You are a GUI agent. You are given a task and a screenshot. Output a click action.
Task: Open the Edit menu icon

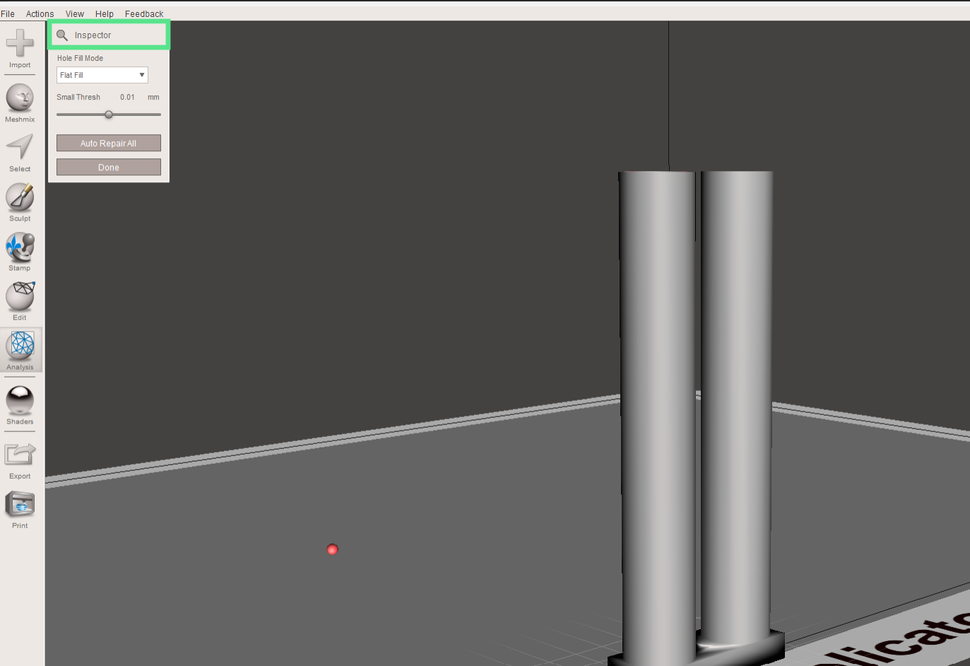20,298
